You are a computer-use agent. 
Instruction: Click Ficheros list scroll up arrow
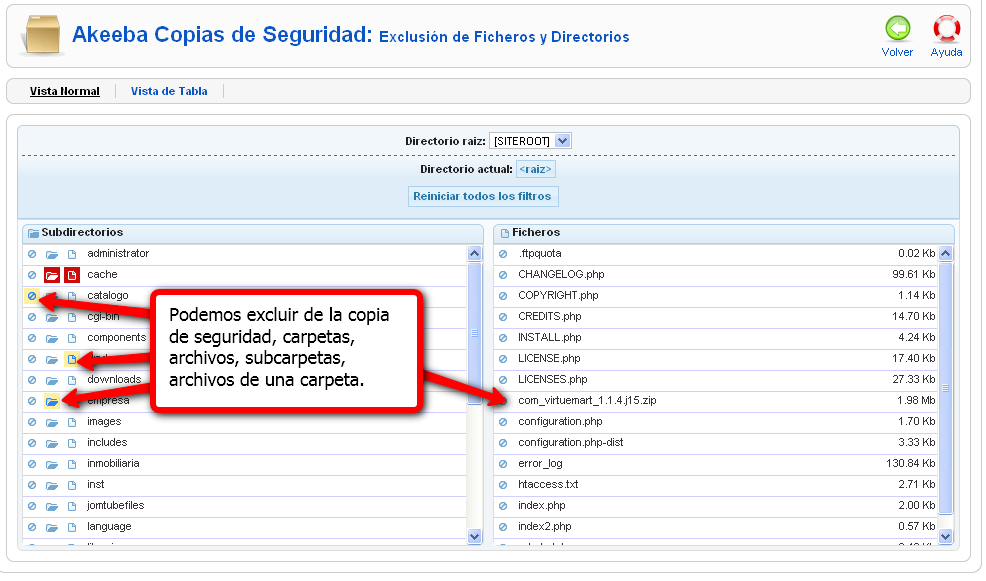[x=947, y=255]
